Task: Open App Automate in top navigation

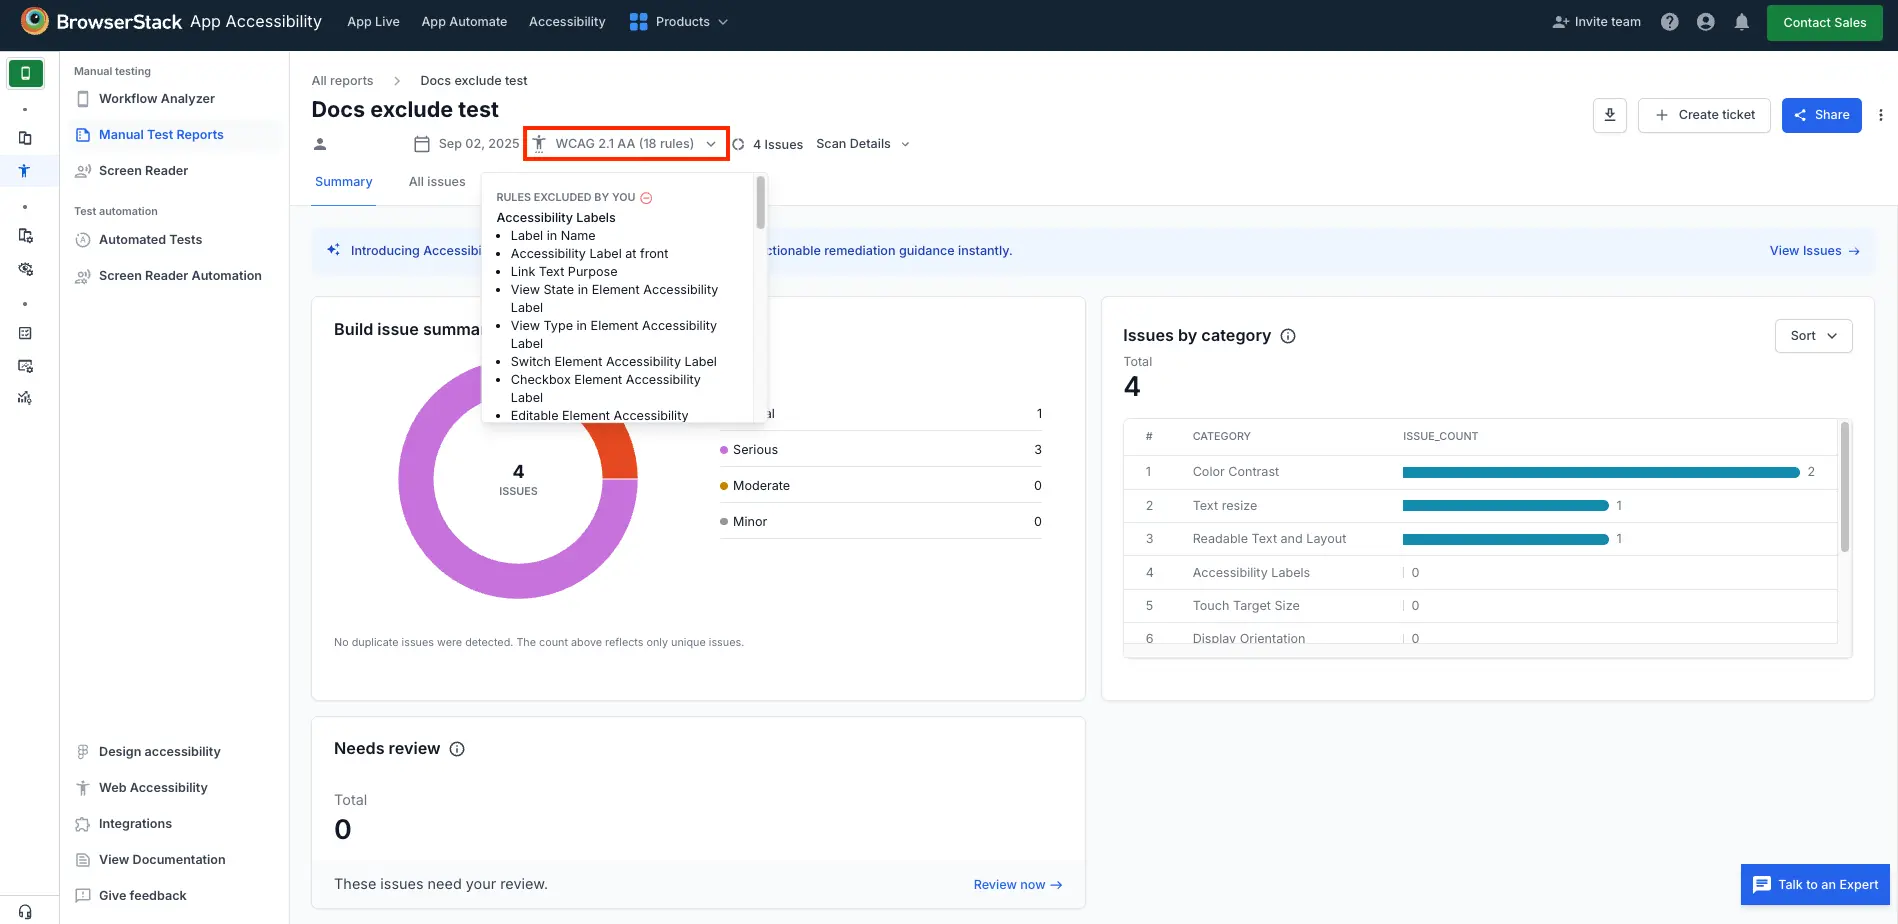Action: pyautogui.click(x=464, y=22)
